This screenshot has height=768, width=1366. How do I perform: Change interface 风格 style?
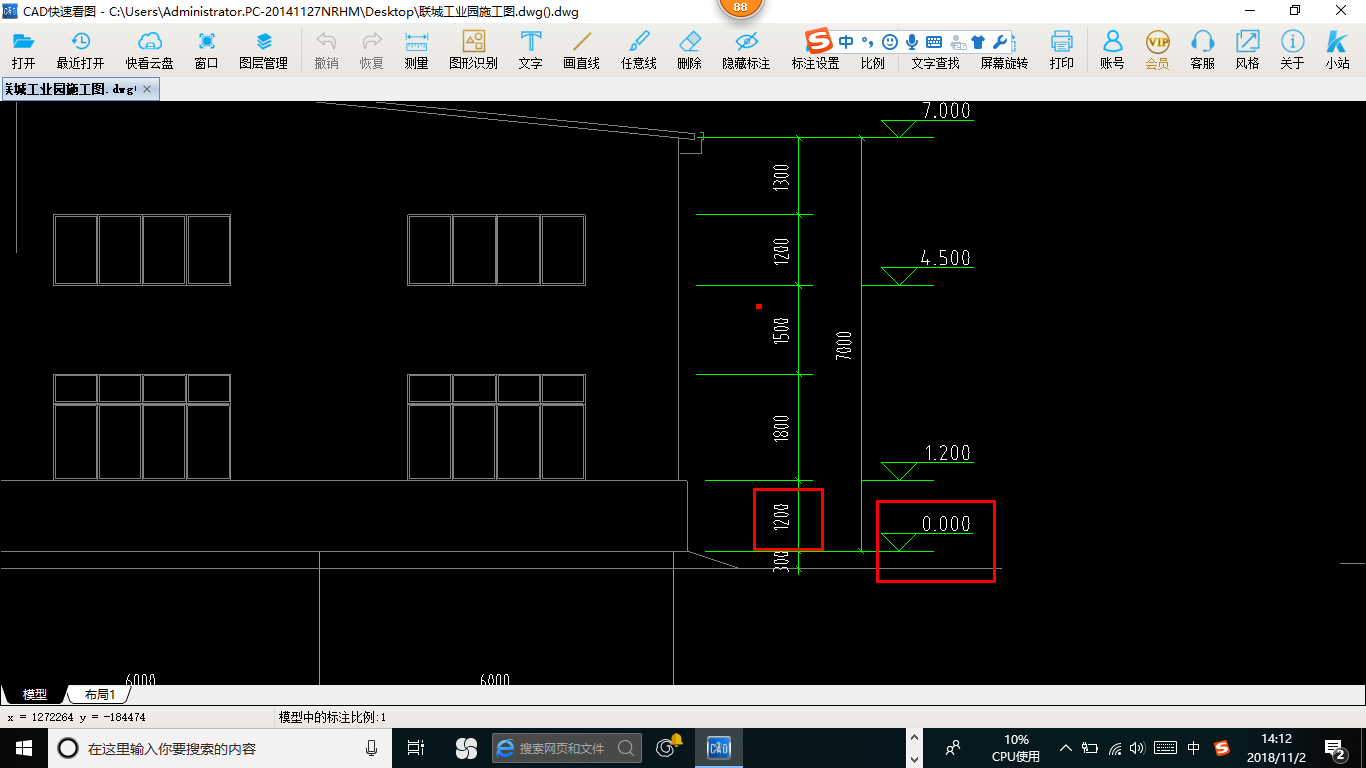1247,50
